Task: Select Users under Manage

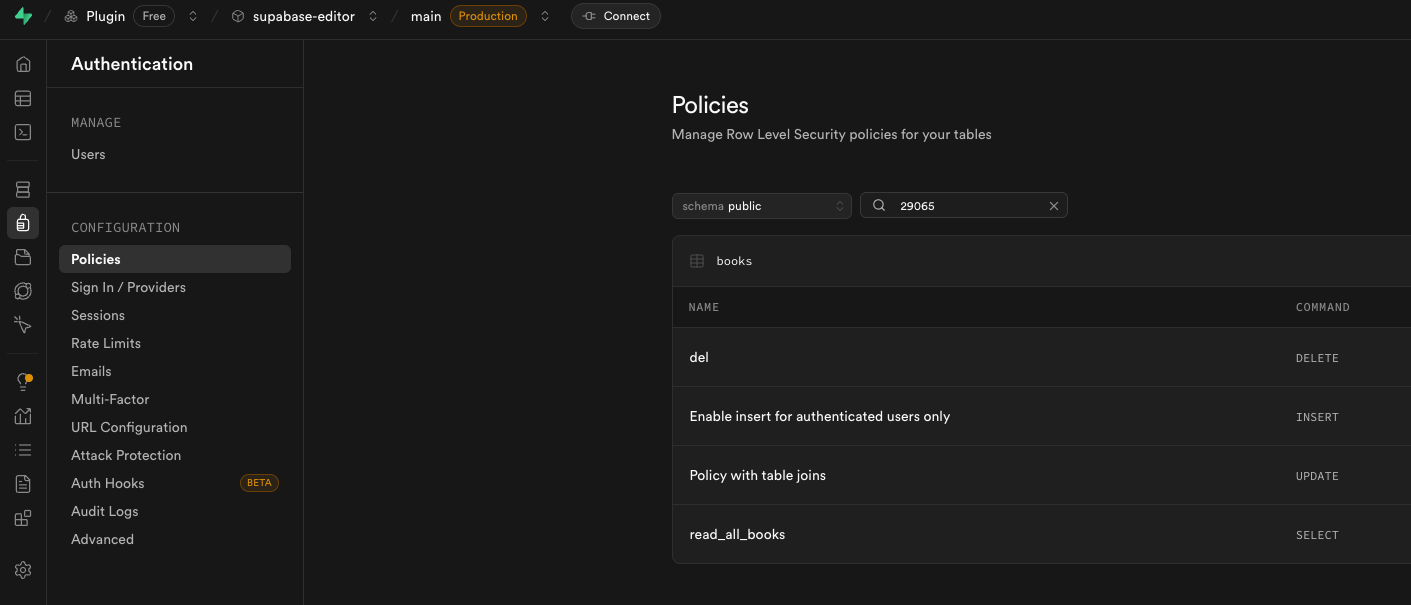Action: coord(88,154)
